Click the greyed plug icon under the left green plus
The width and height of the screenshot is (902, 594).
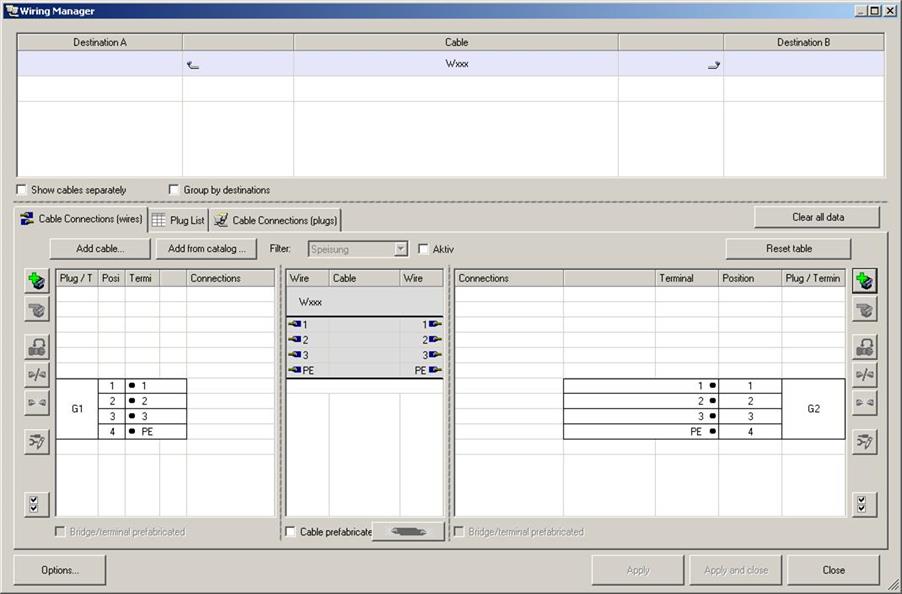click(x=37, y=310)
